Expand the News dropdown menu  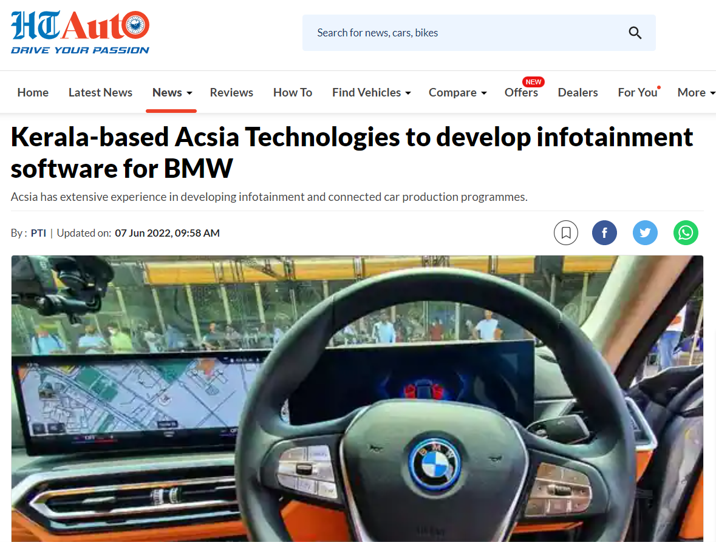(x=172, y=93)
